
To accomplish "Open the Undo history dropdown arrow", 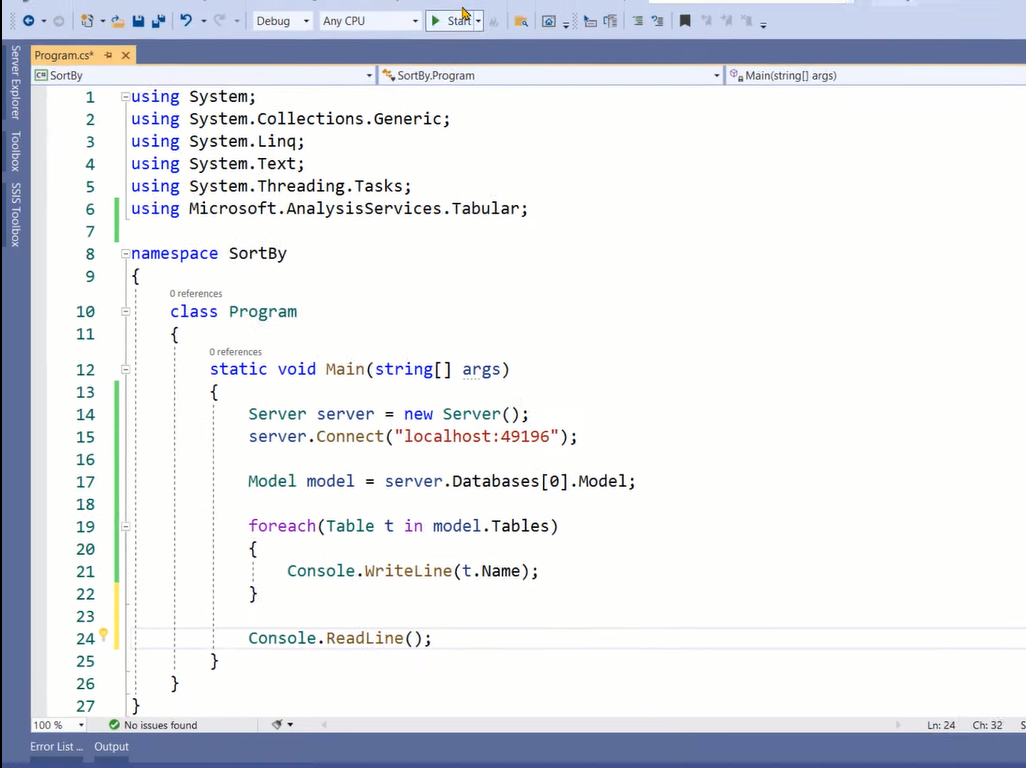I will pyautogui.click(x=203, y=21).
